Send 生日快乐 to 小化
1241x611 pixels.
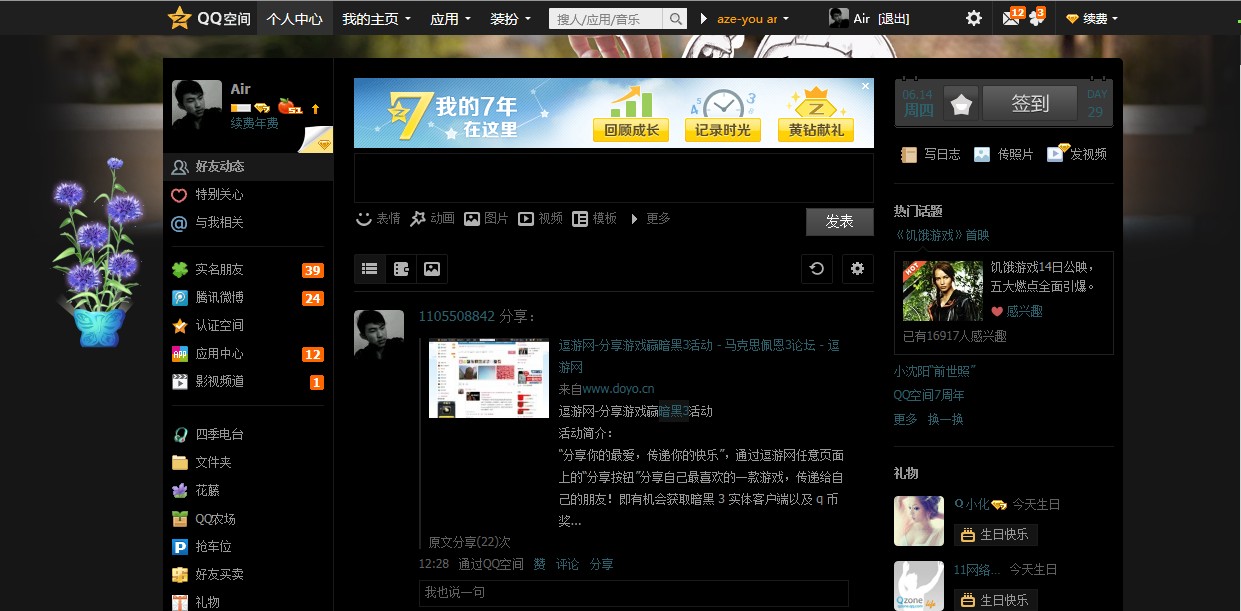click(x=995, y=535)
